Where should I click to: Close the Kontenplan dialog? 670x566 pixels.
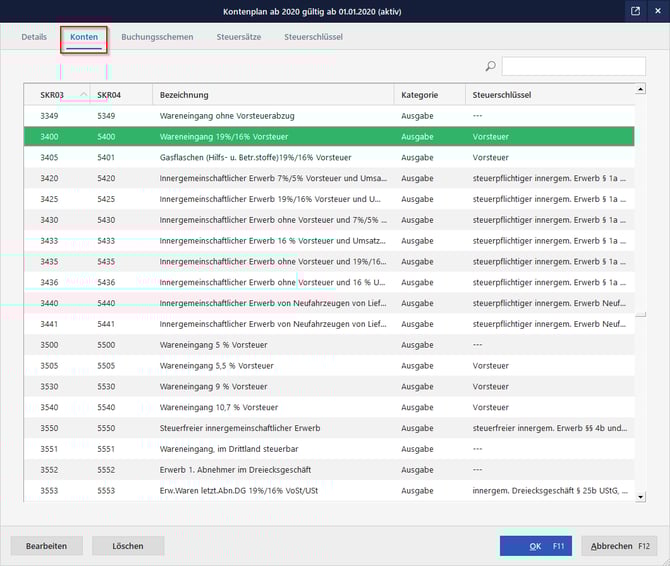[x=658, y=11]
